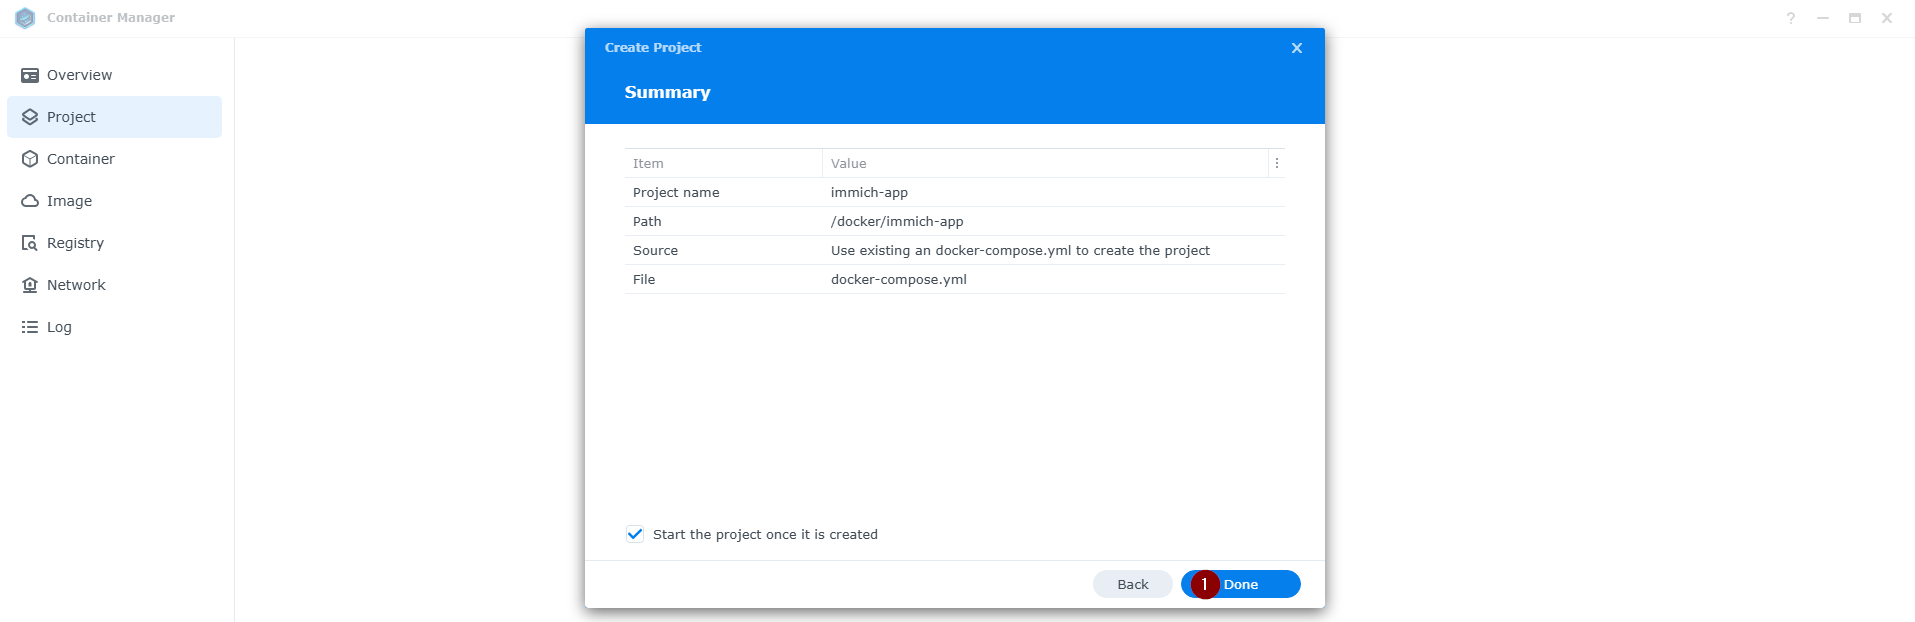
Task: Click the Log list icon
Action: pyautogui.click(x=30, y=327)
